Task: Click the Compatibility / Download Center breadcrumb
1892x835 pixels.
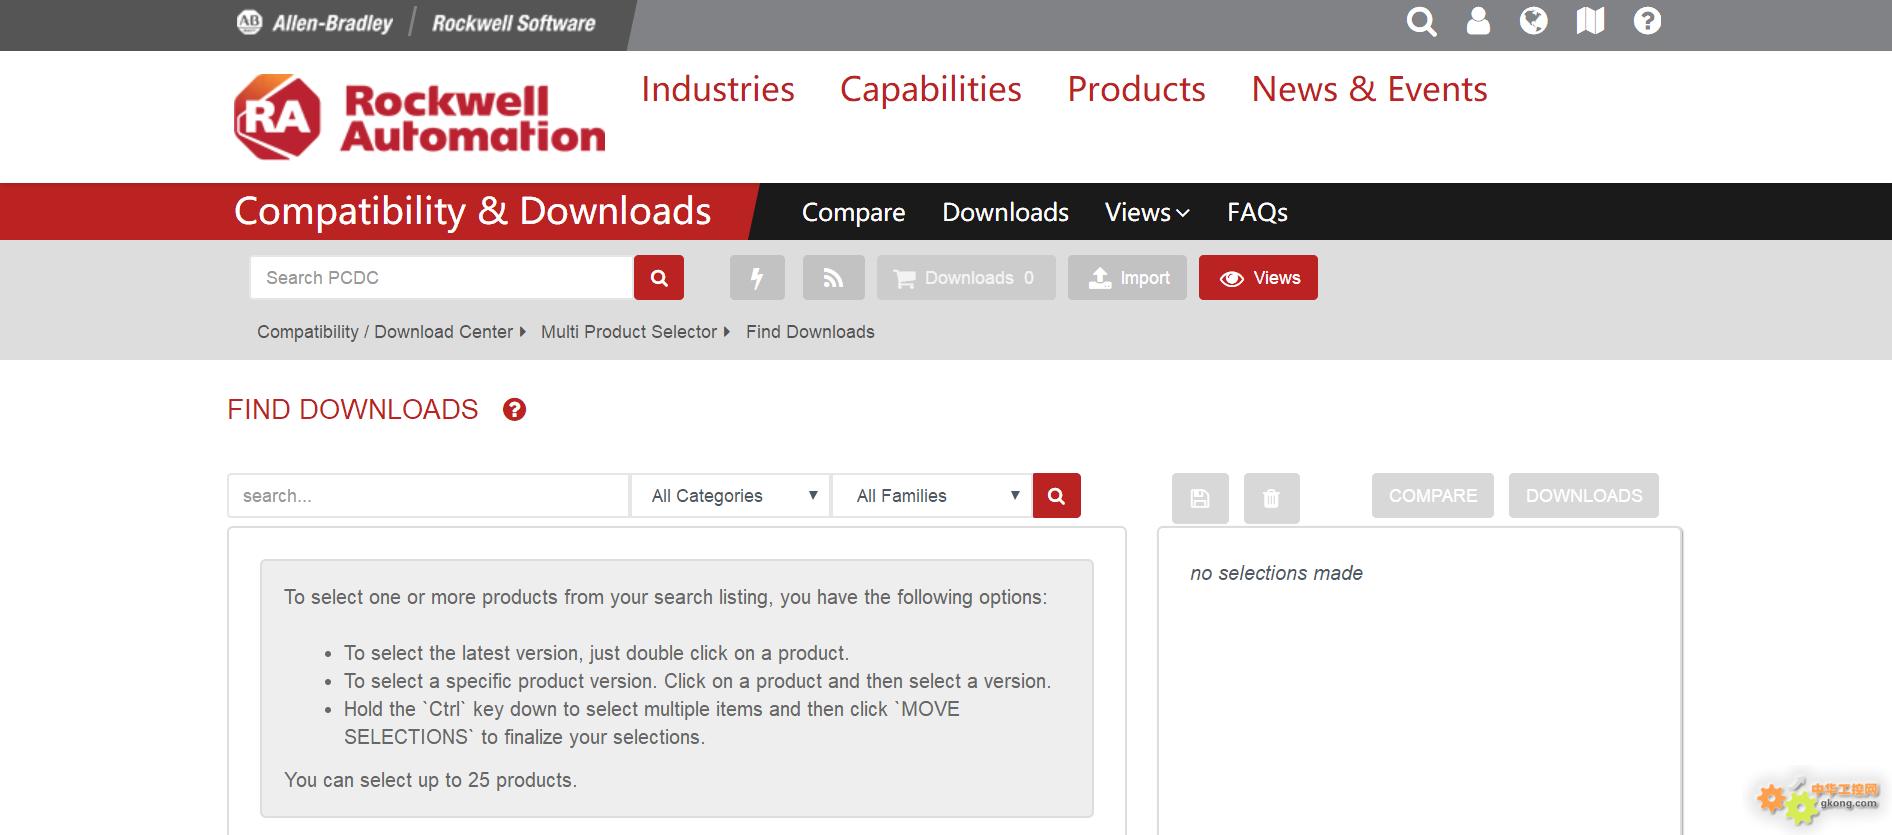Action: click(x=384, y=332)
